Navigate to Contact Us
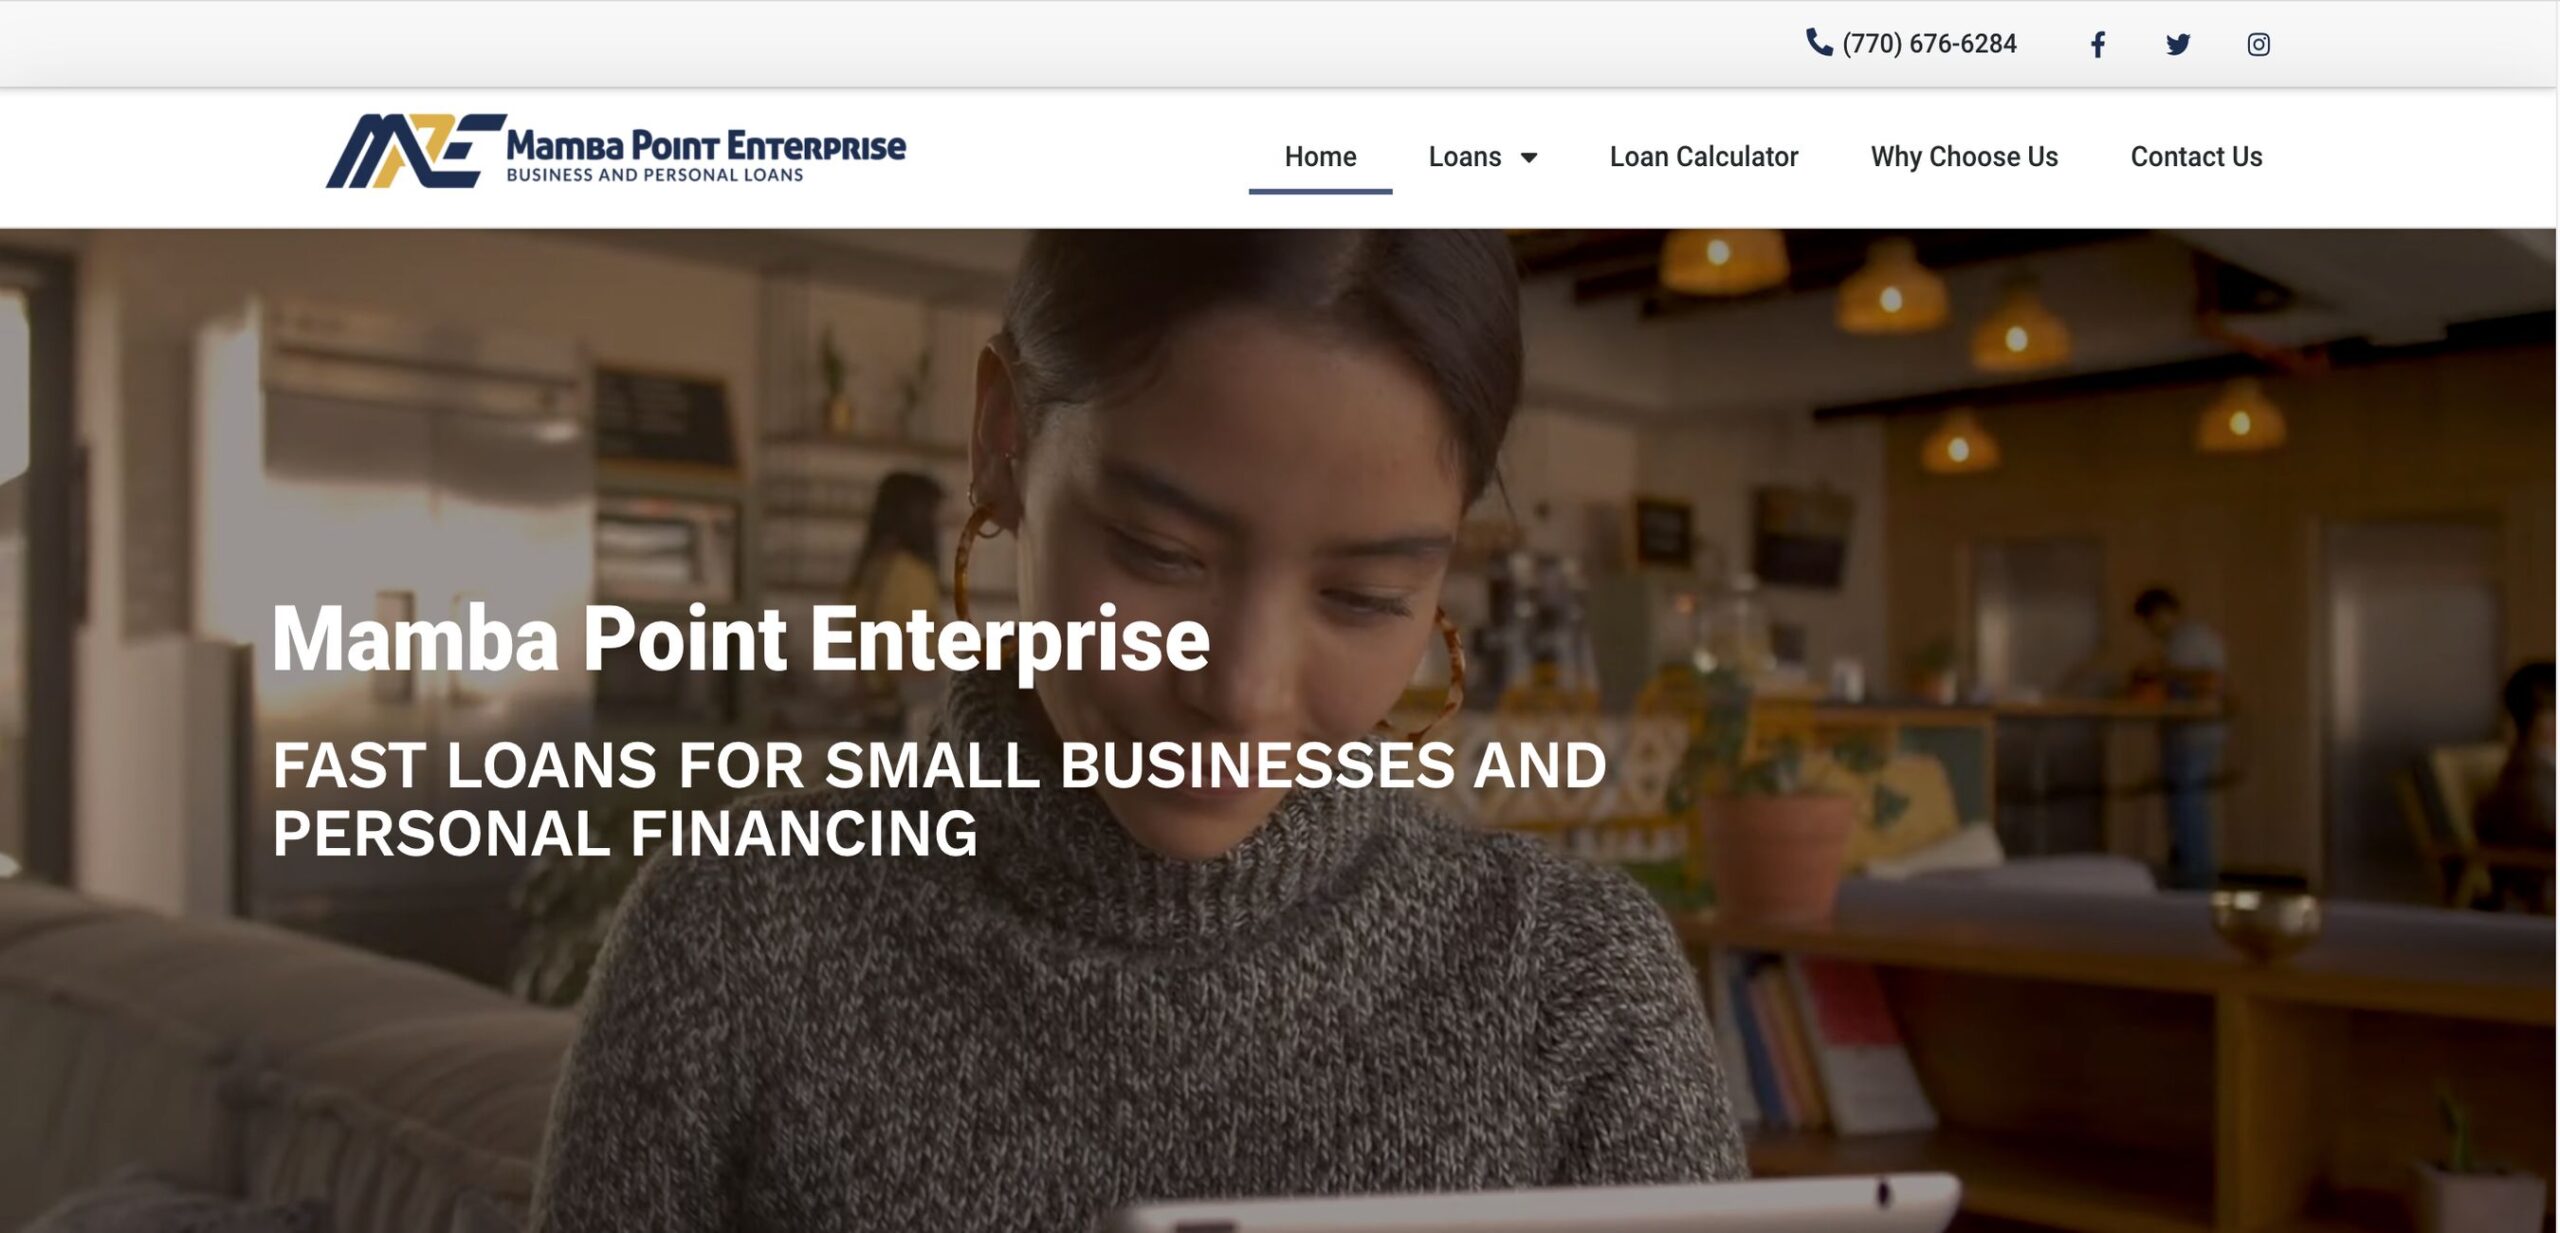 point(2196,157)
